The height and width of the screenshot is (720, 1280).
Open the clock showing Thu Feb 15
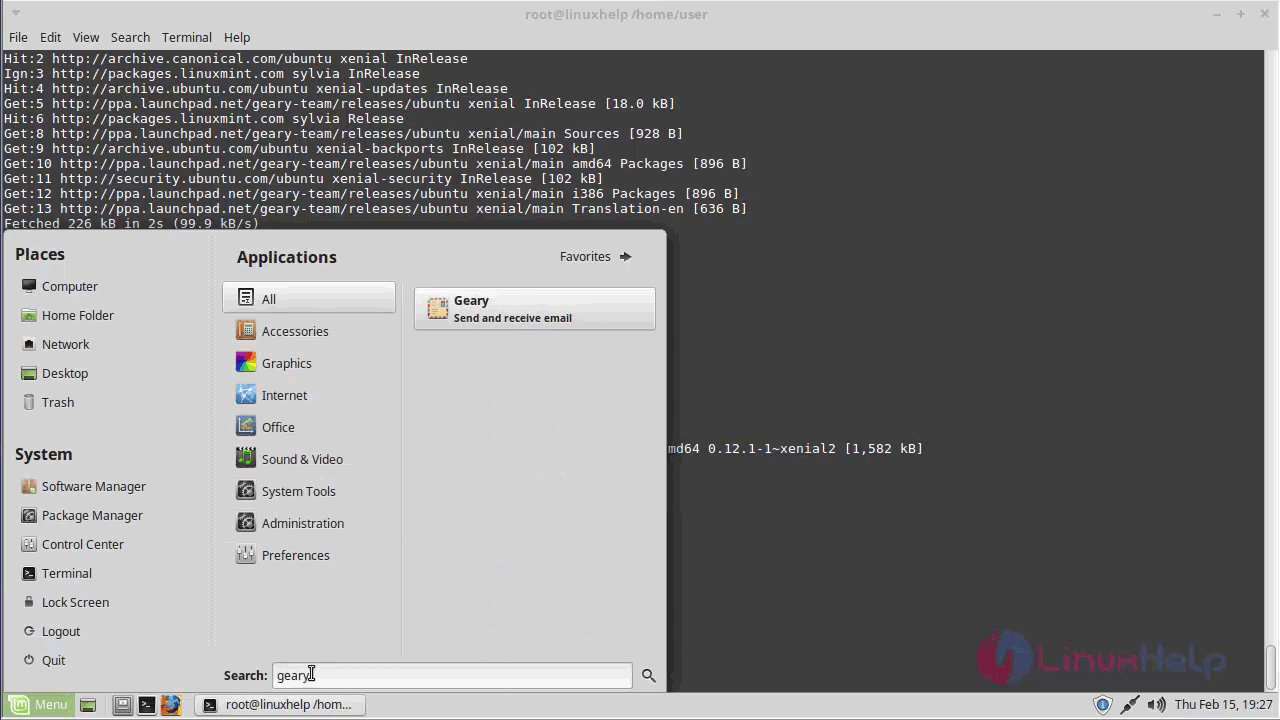pyautogui.click(x=1223, y=705)
